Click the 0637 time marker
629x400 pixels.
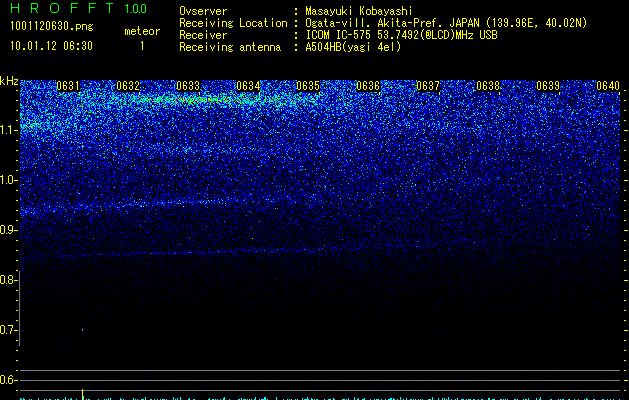pos(428,86)
